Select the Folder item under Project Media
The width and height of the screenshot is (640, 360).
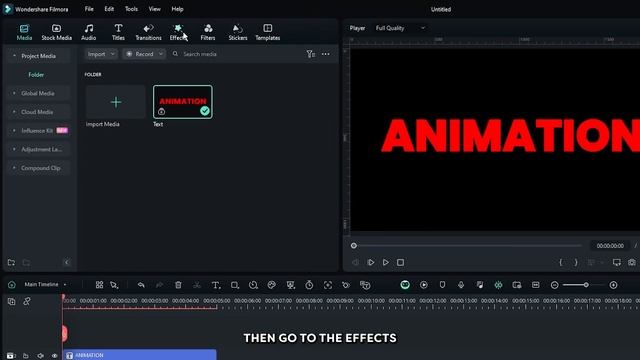[x=36, y=75]
